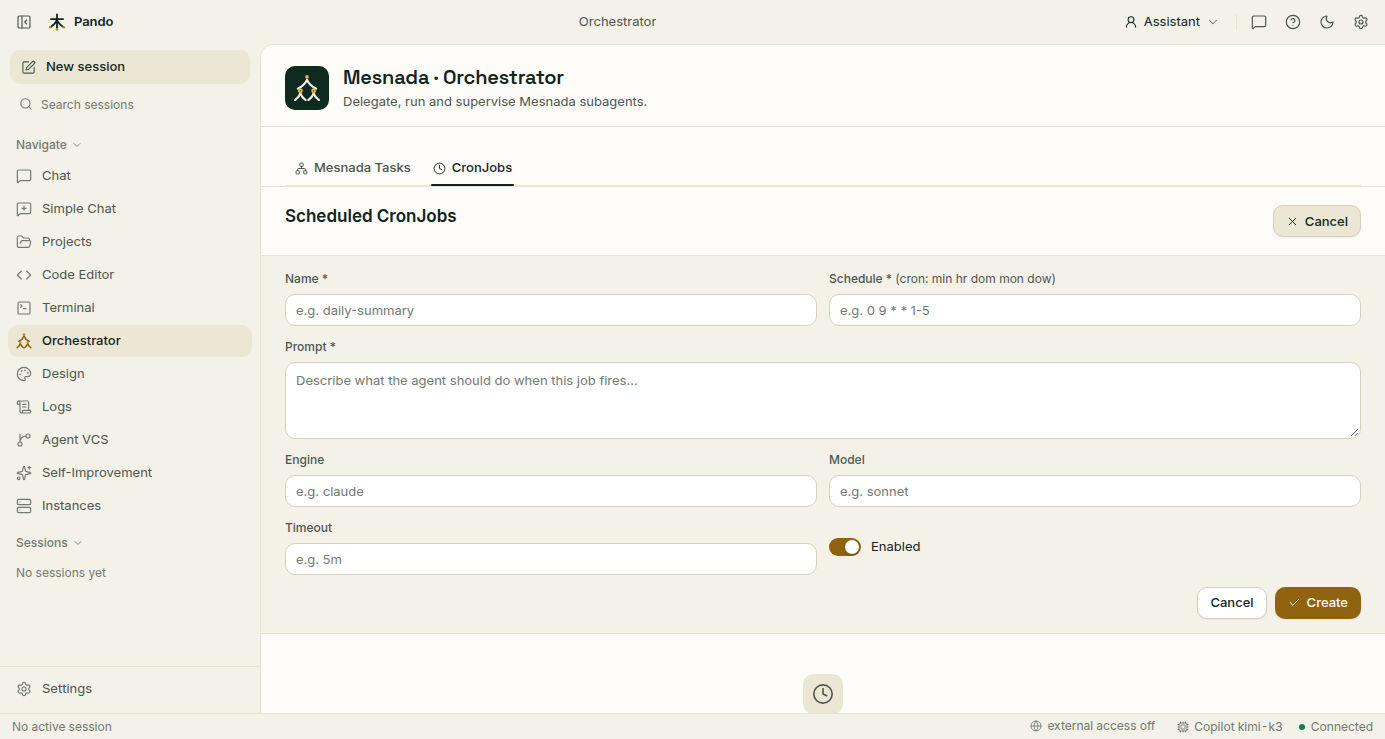Open the chat bubble icon in header

[x=1259, y=22]
